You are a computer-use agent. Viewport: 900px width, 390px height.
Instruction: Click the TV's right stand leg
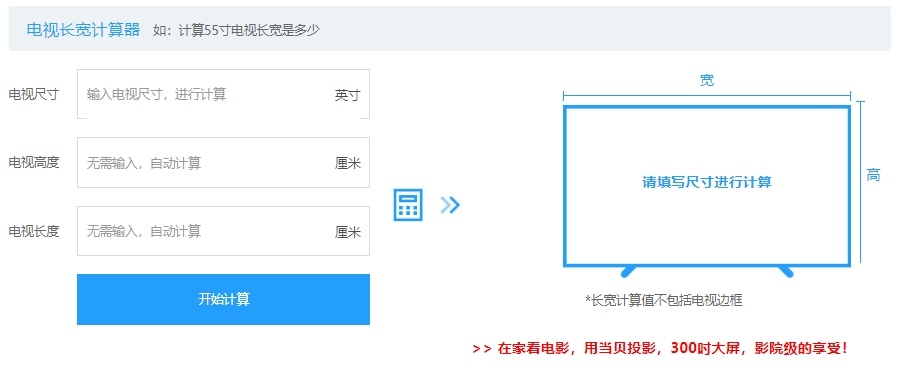785,271
